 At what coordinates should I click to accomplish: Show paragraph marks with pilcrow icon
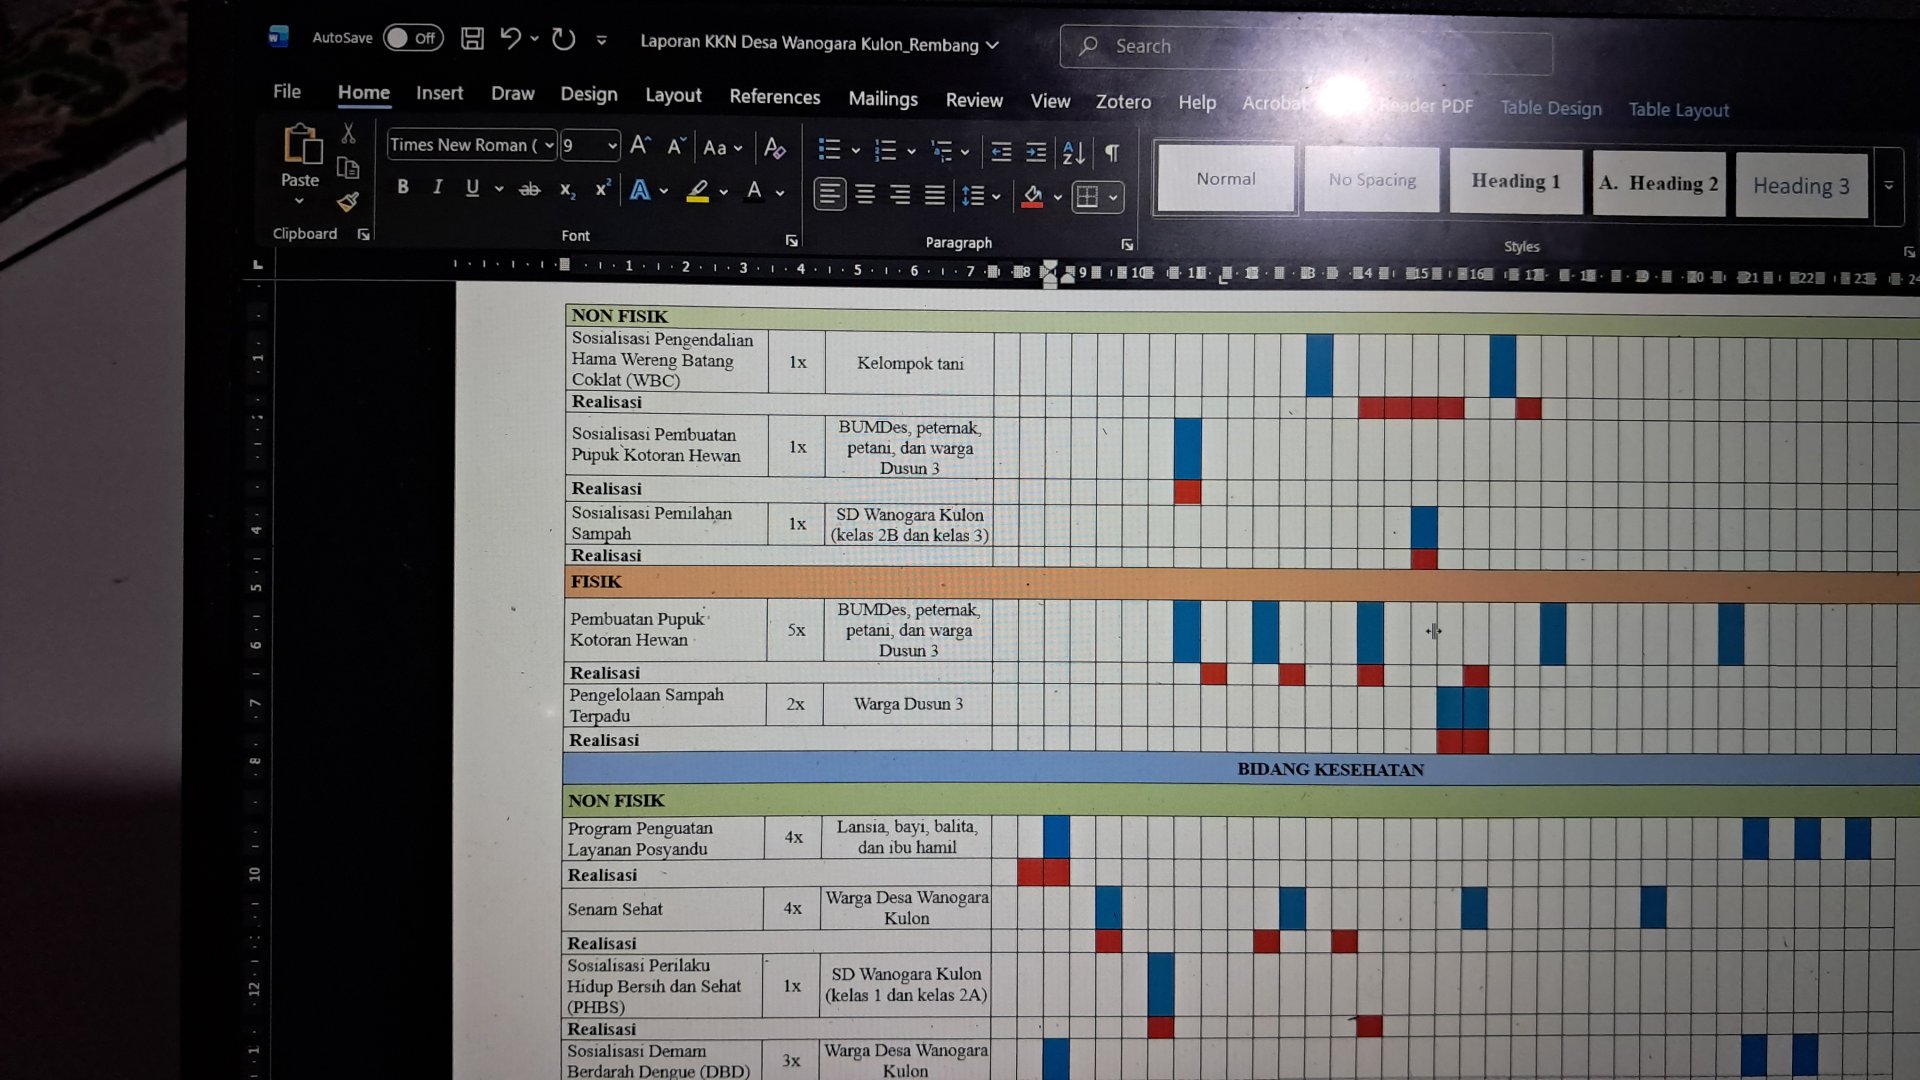[x=1111, y=152]
